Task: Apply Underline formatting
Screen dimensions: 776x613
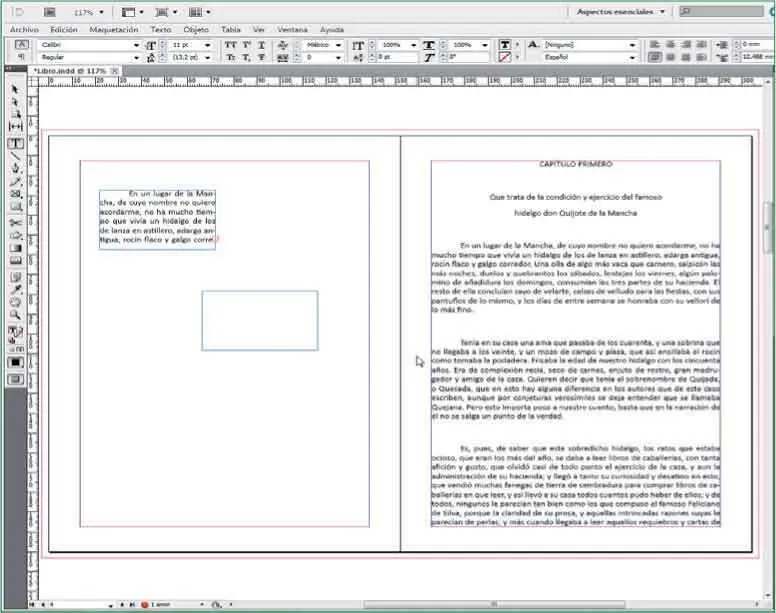Action: click(x=262, y=45)
